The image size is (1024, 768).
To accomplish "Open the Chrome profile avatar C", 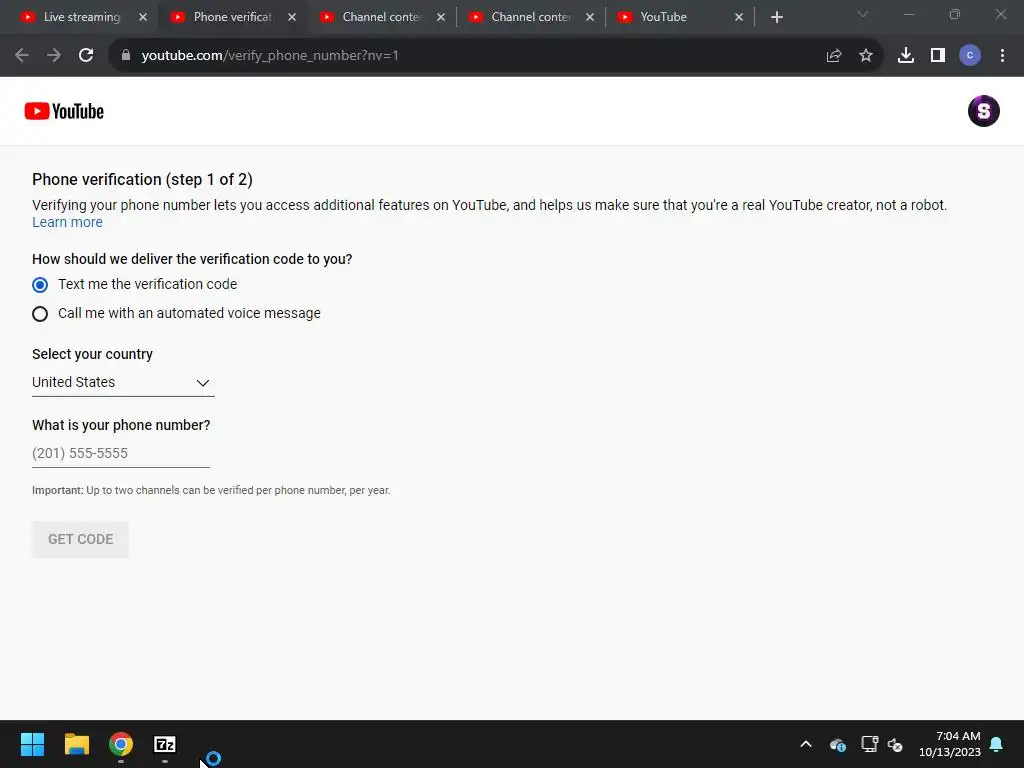I will pos(970,56).
